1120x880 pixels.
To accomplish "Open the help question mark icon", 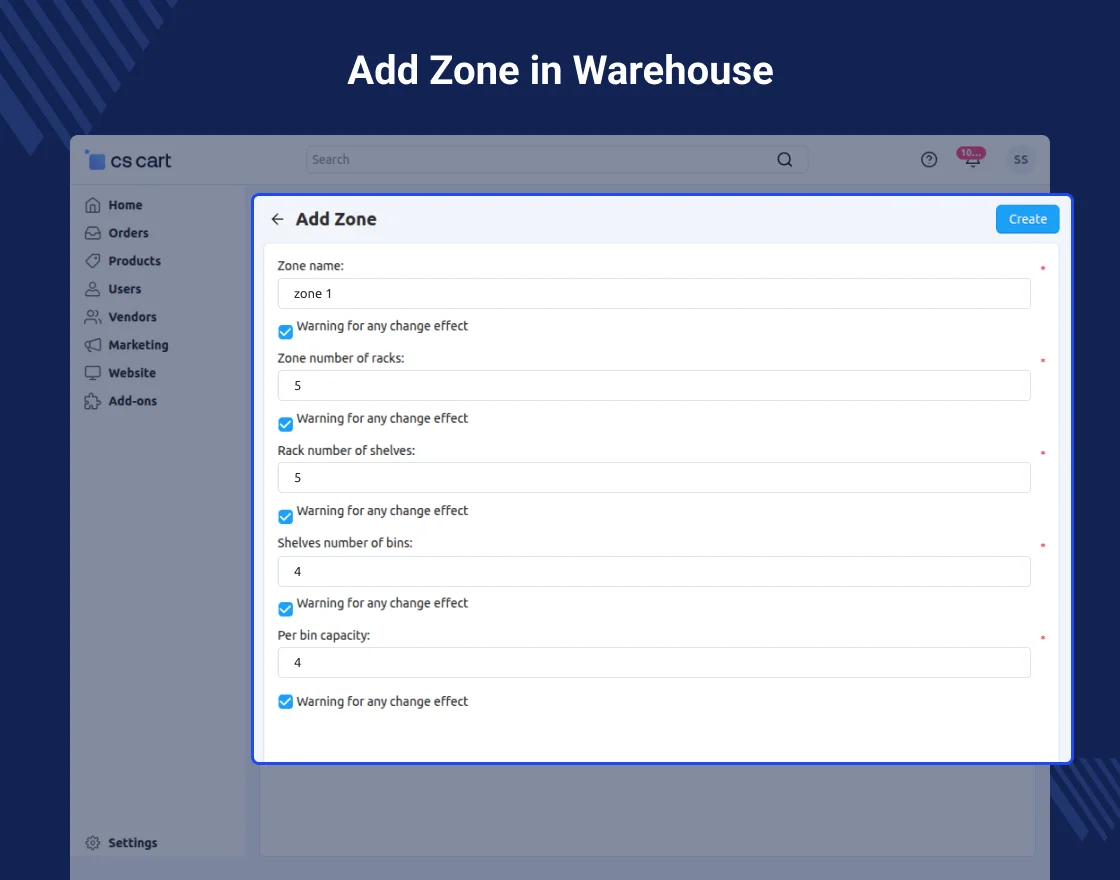I will tap(929, 160).
